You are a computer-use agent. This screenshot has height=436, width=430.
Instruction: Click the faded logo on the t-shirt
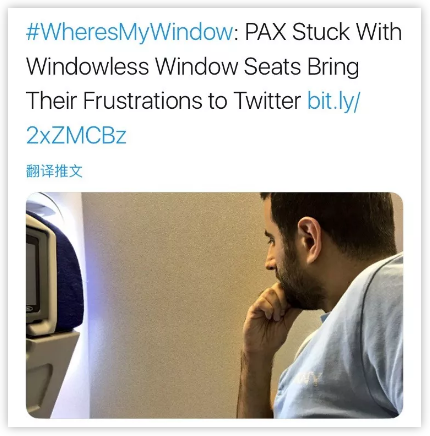[x=308, y=379]
